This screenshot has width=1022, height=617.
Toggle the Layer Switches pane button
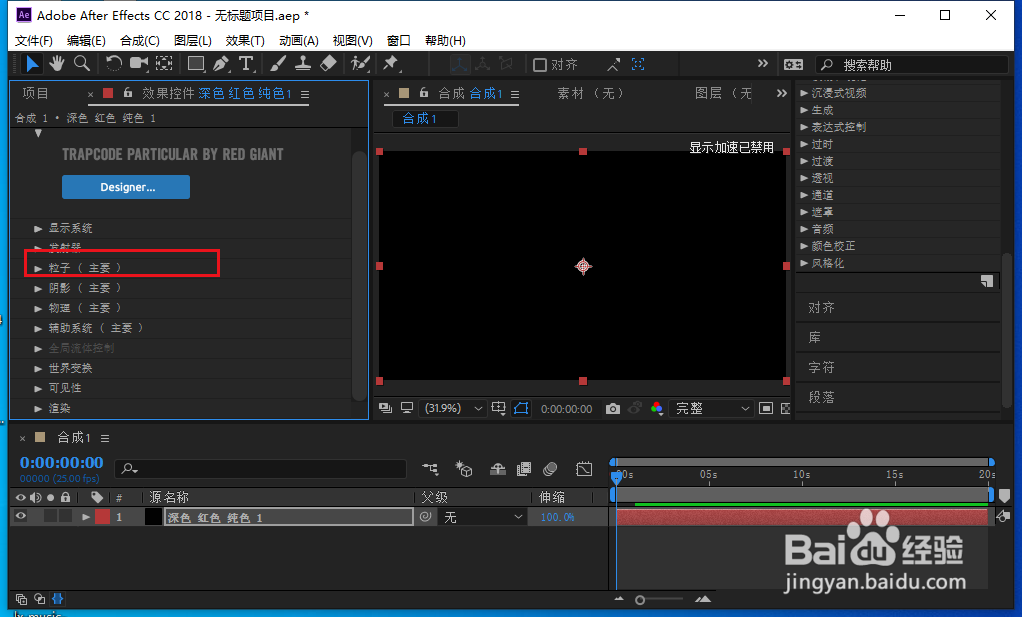click(x=21, y=599)
